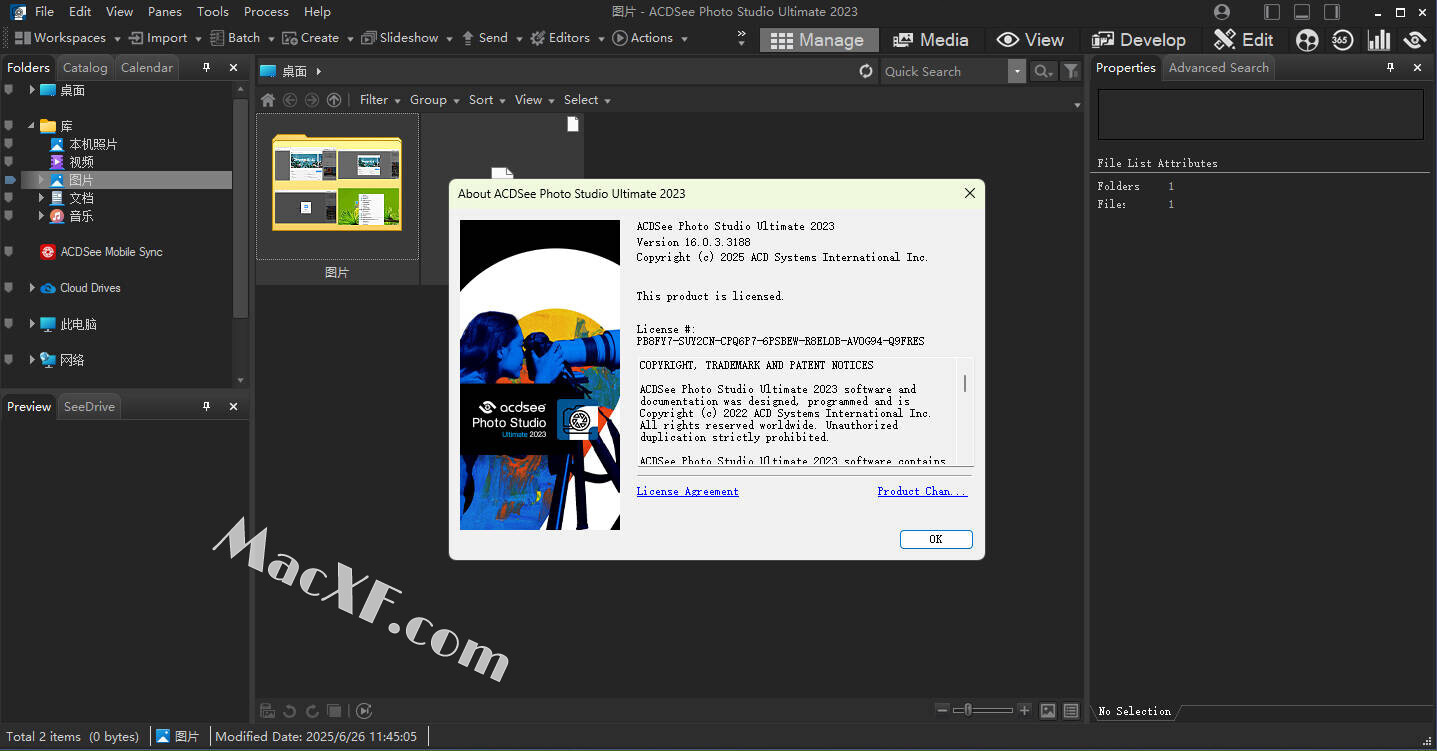The width and height of the screenshot is (1437, 751).
Task: Expand 桌面 tree node
Action: pos(32,90)
